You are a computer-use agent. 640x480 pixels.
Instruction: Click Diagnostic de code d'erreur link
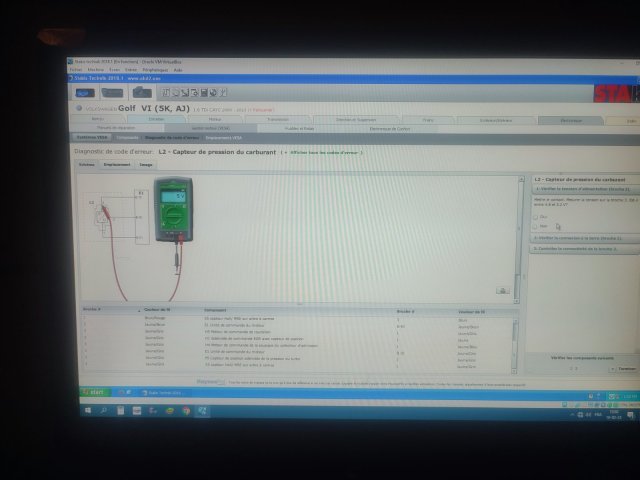(172, 138)
